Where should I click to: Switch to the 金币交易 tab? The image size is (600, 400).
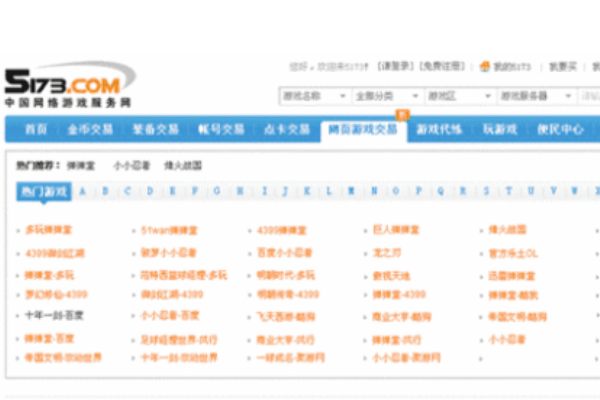tap(90, 129)
